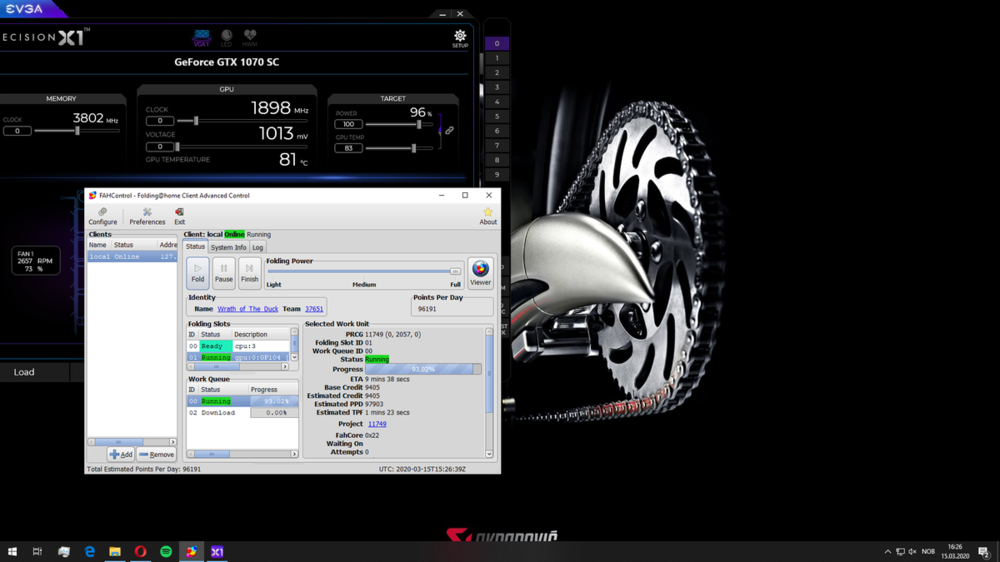This screenshot has height=562, width=1000.
Task: Switch to the System Info tab
Action: coord(228,248)
